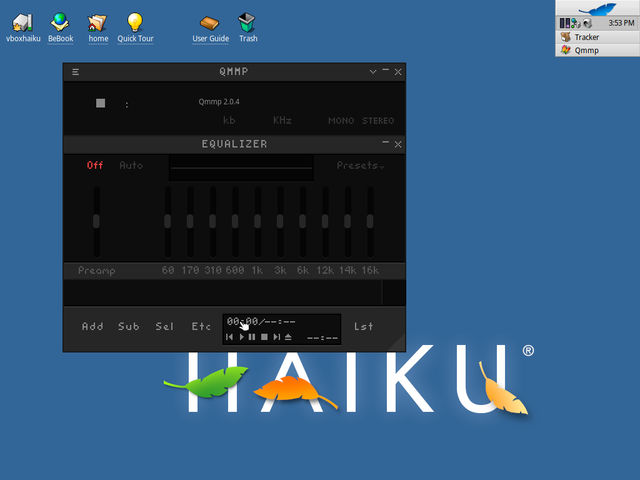Click the 60 Hz band slider
Viewport: 640px width, 480px height.
168,222
